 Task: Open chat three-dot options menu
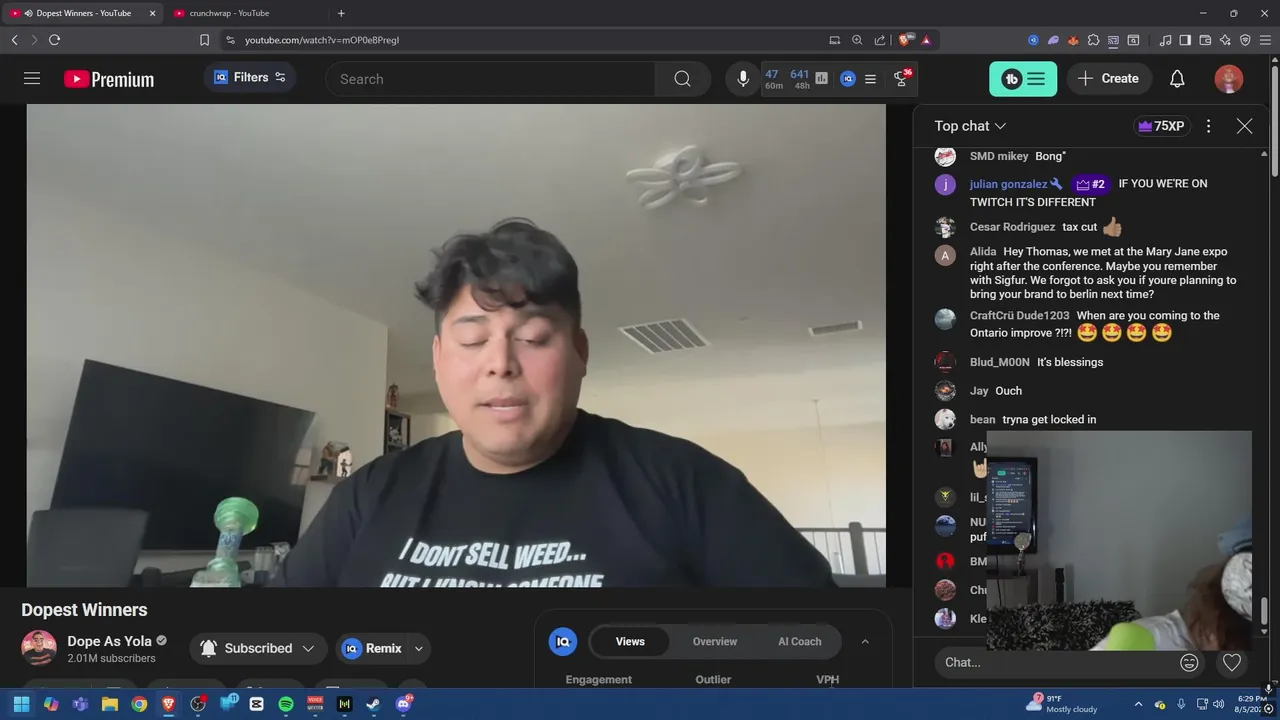(x=1208, y=126)
